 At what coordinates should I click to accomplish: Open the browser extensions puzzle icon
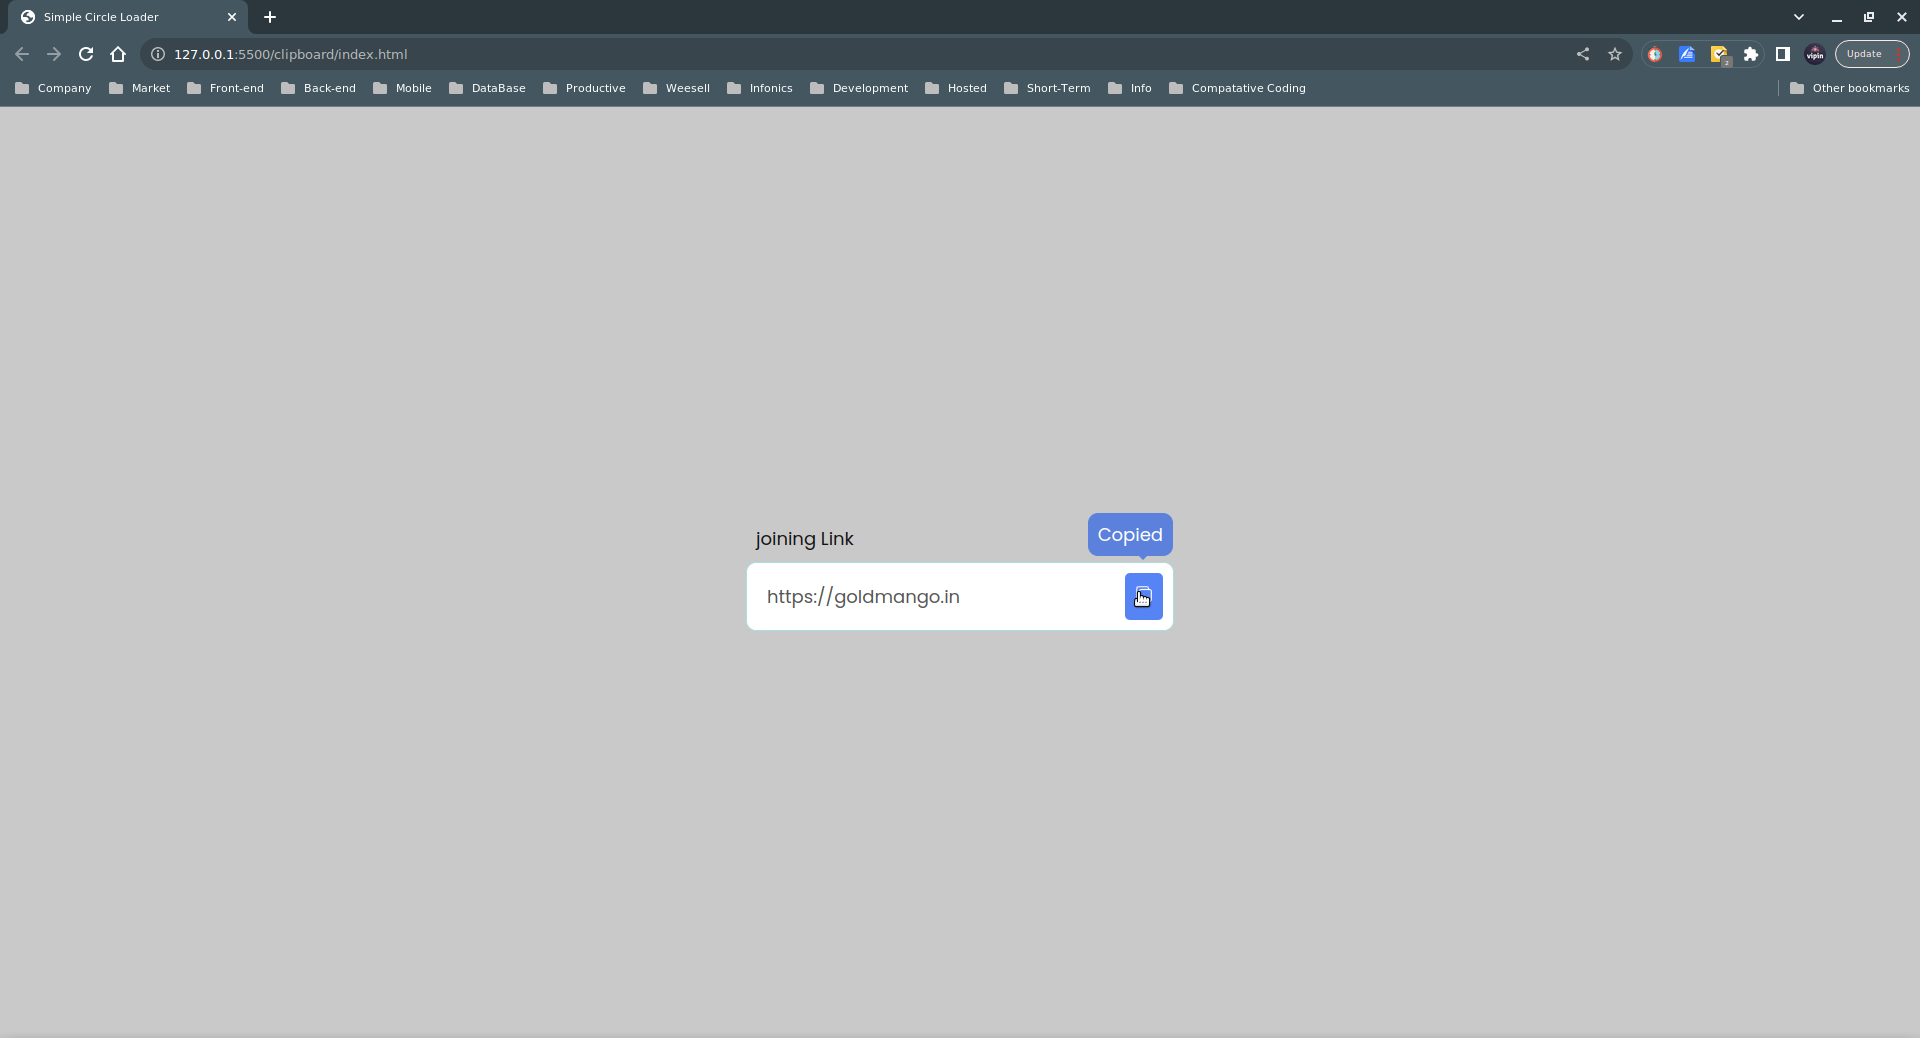click(1751, 54)
